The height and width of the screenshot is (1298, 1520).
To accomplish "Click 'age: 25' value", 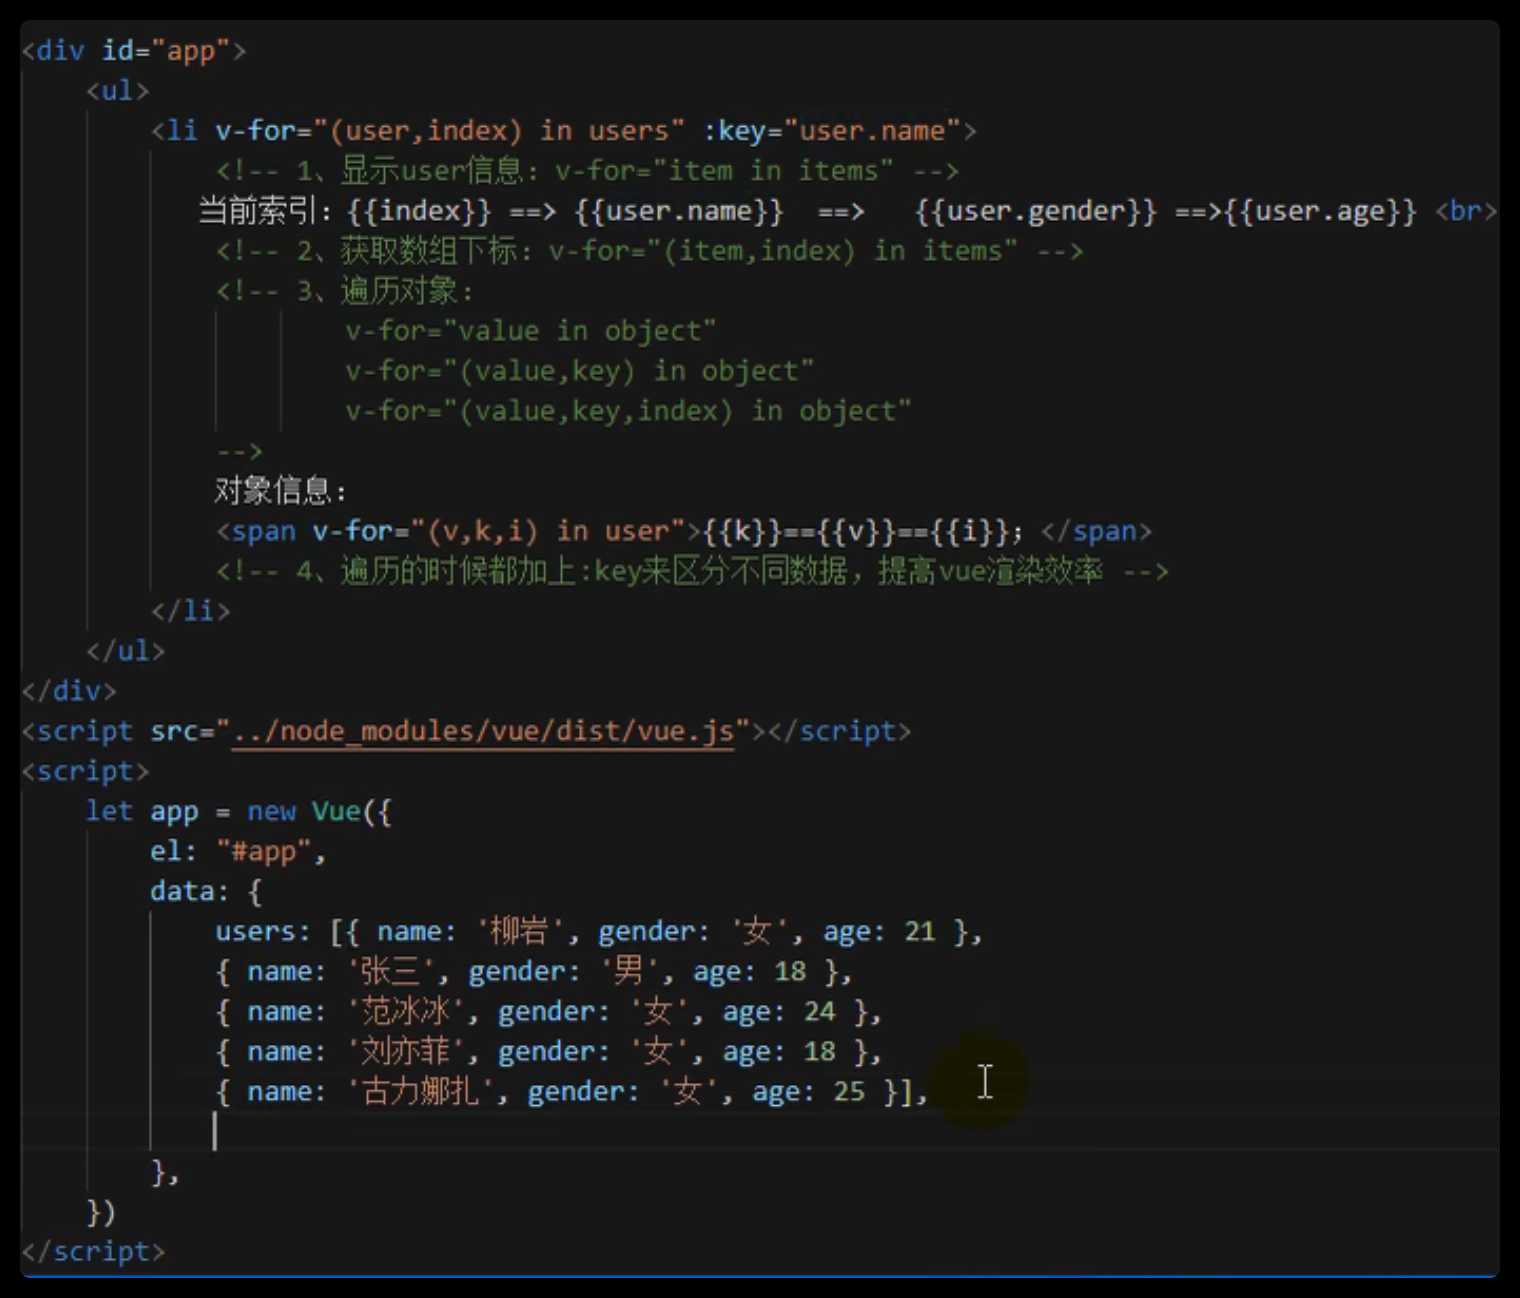I will click(x=809, y=1091).
